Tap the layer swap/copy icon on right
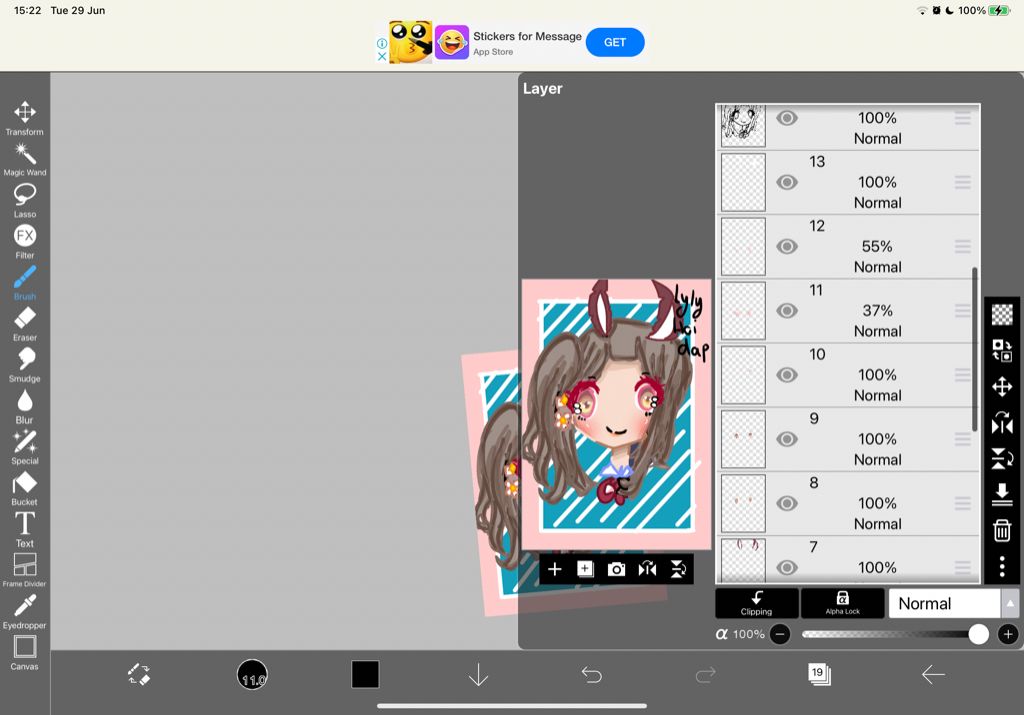This screenshot has height=715, width=1024. coord(1002,351)
